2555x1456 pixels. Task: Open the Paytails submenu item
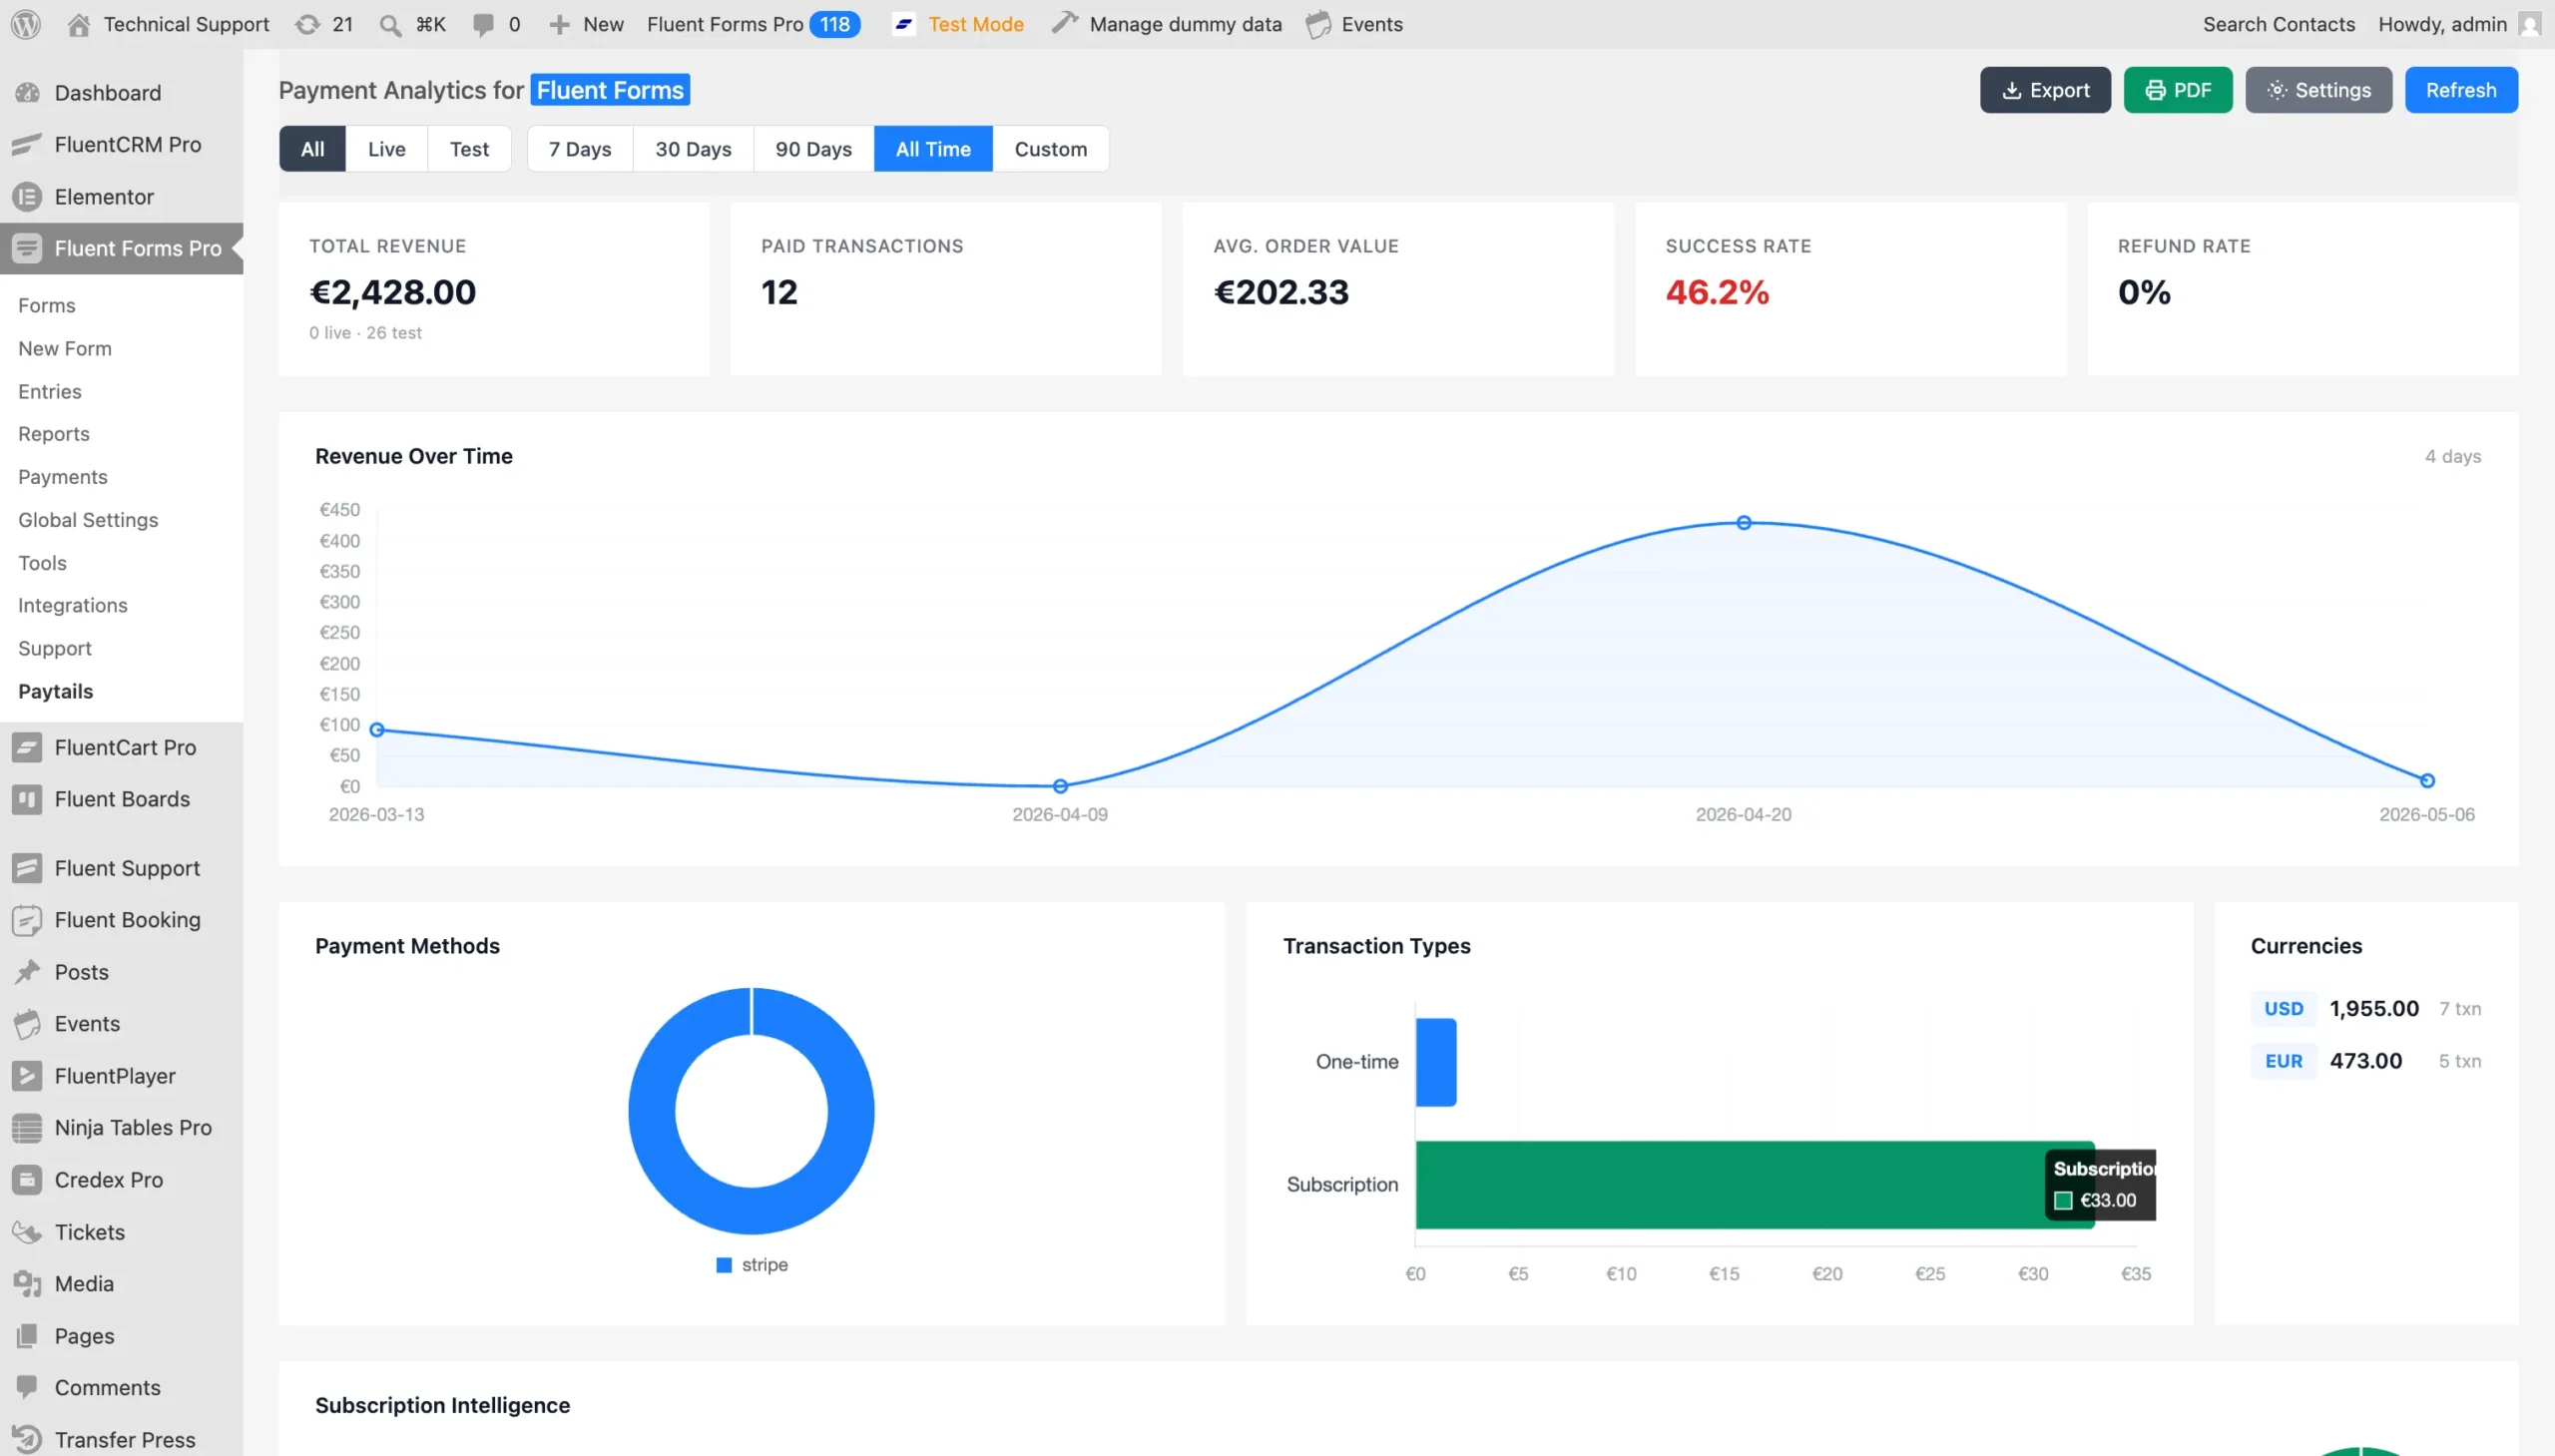[x=55, y=691]
